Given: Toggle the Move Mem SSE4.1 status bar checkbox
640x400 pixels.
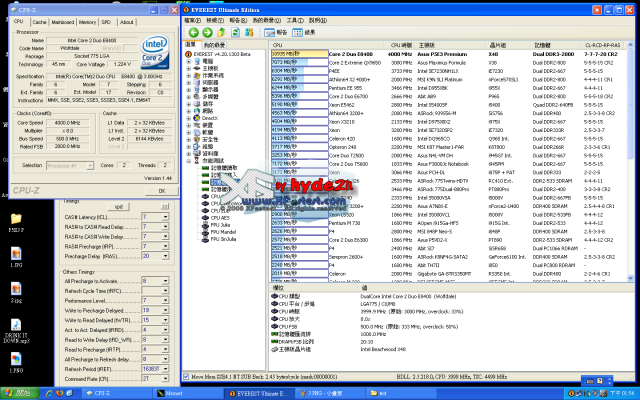Looking at the screenshot, I should click(186, 376).
